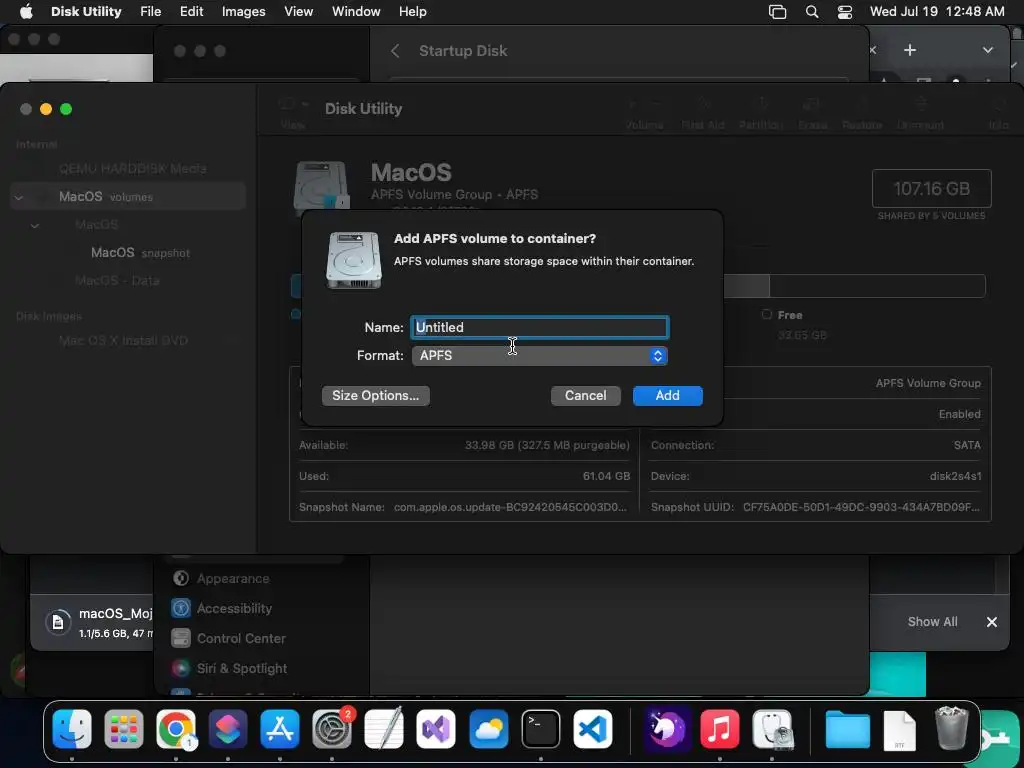This screenshot has width=1024, height=768.
Task: Open the View menu in the menu bar
Action: coord(298,11)
